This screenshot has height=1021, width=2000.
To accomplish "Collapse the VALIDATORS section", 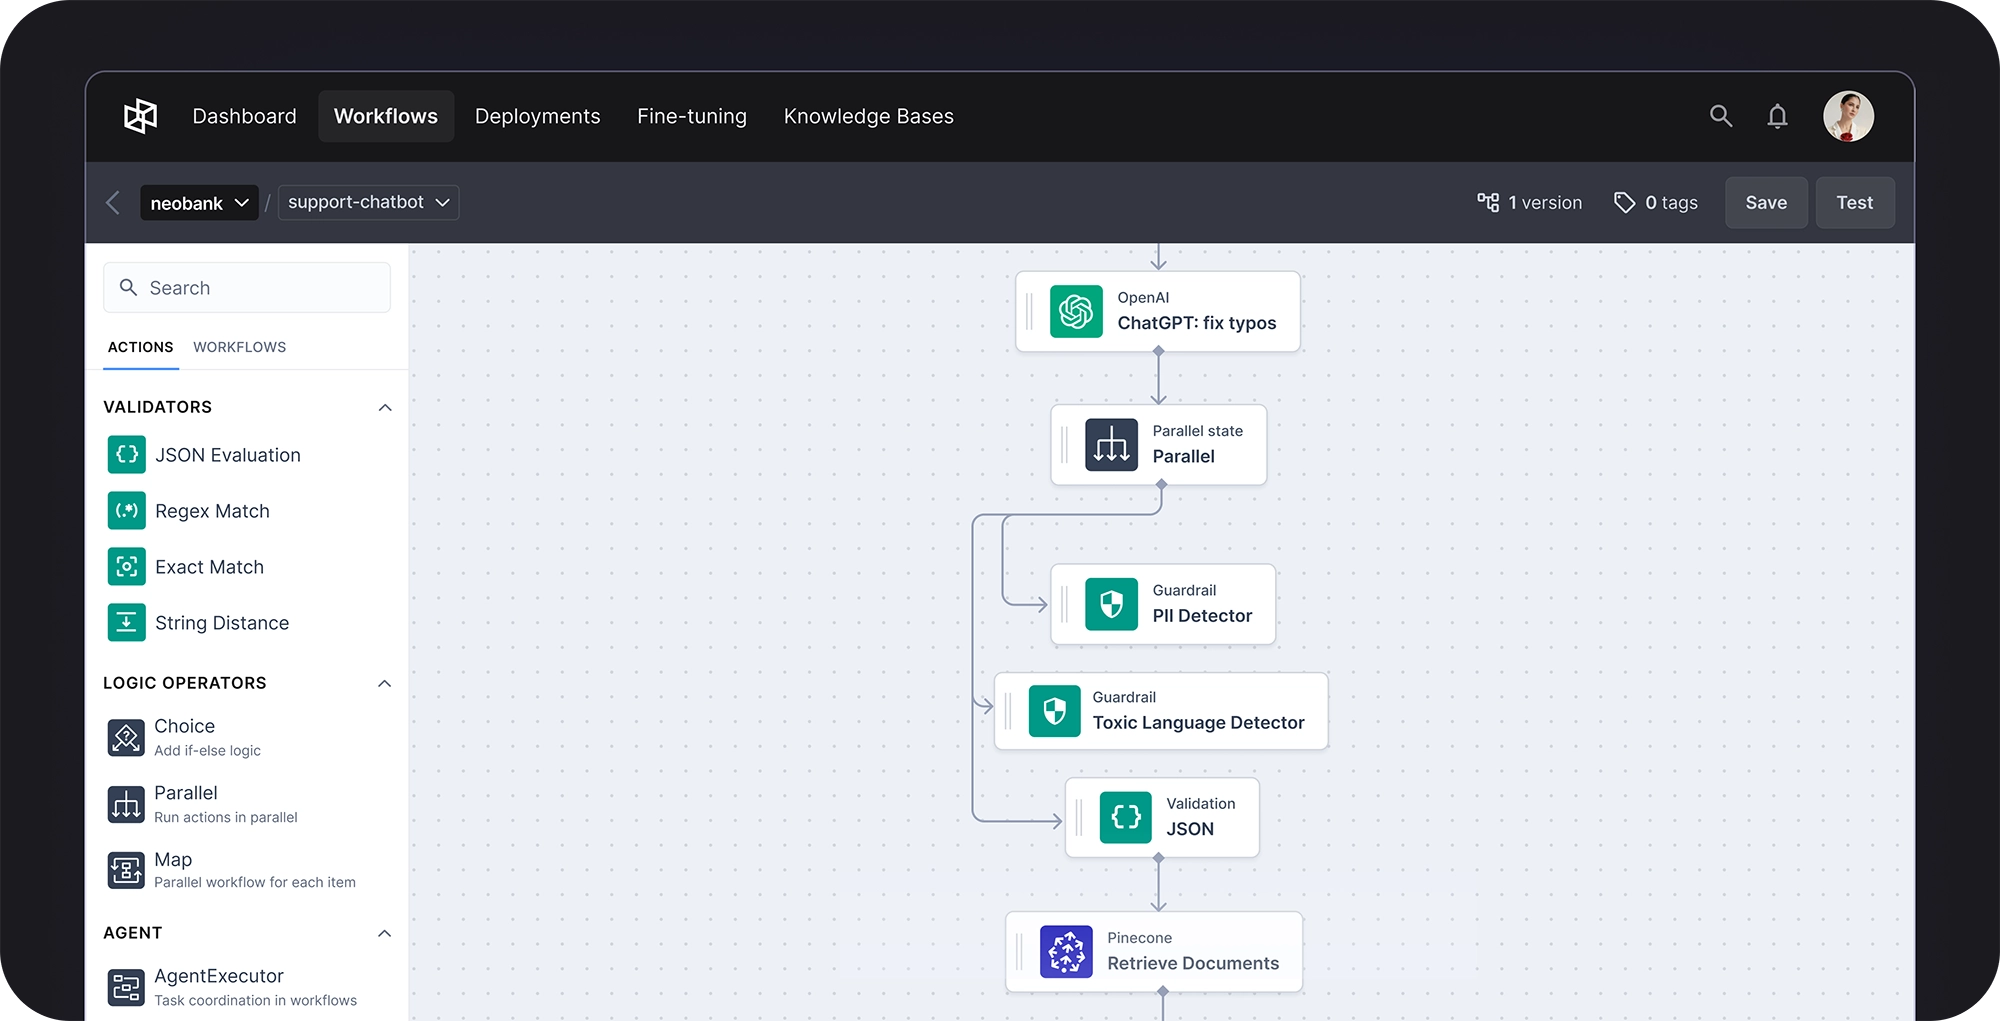I will tap(385, 407).
